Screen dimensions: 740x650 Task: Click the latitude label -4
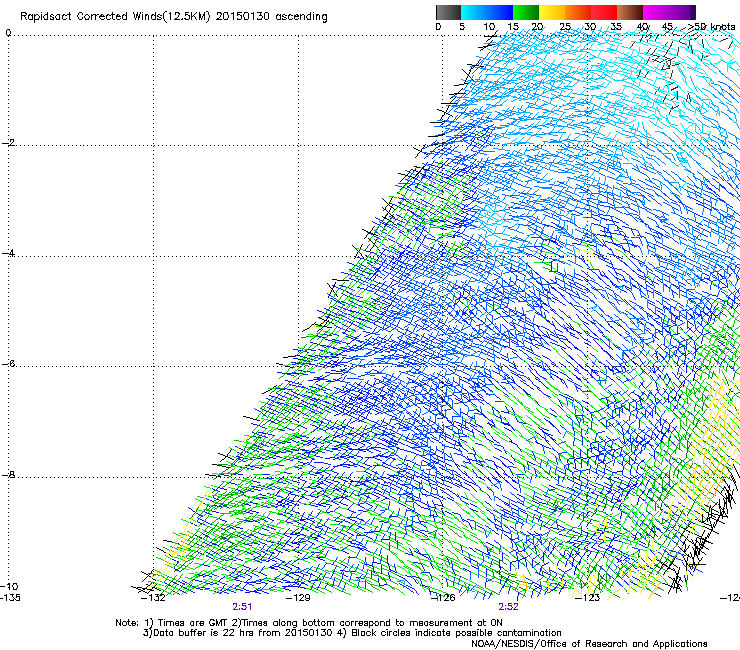pyautogui.click(x=8, y=253)
